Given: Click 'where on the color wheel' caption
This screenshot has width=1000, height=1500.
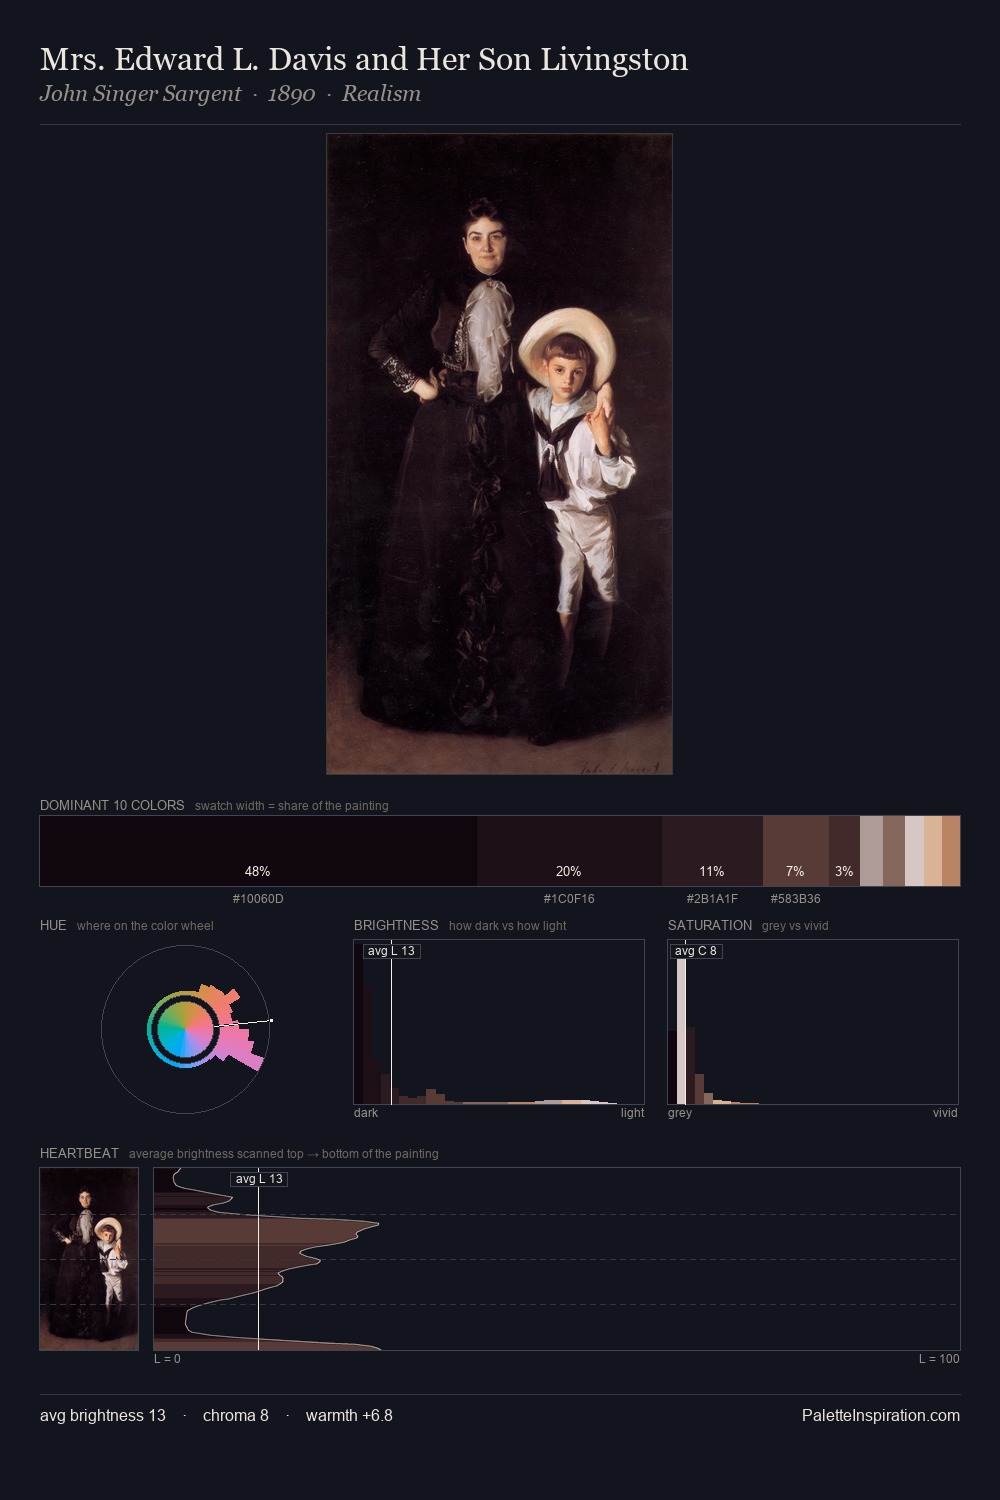Looking at the screenshot, I should pos(145,926).
